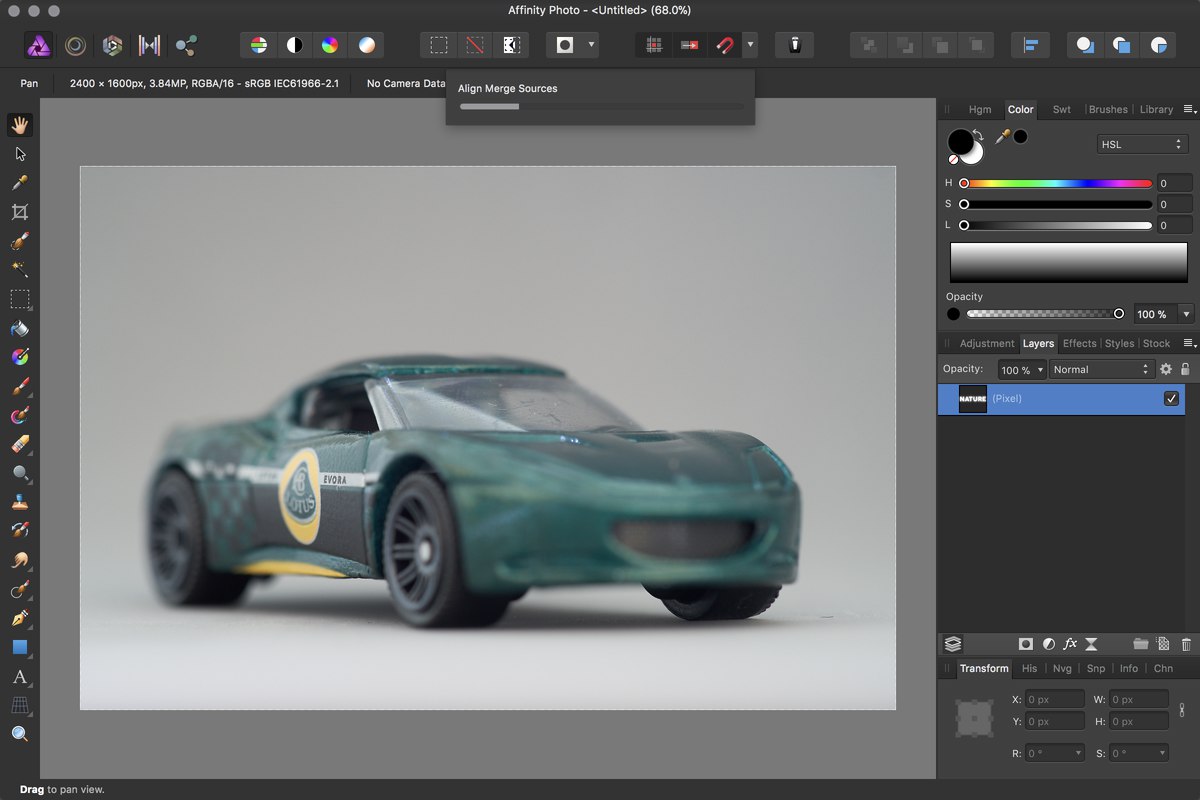Adjust the Lightness L slider
This screenshot has width=1200, height=800.
1057,225
